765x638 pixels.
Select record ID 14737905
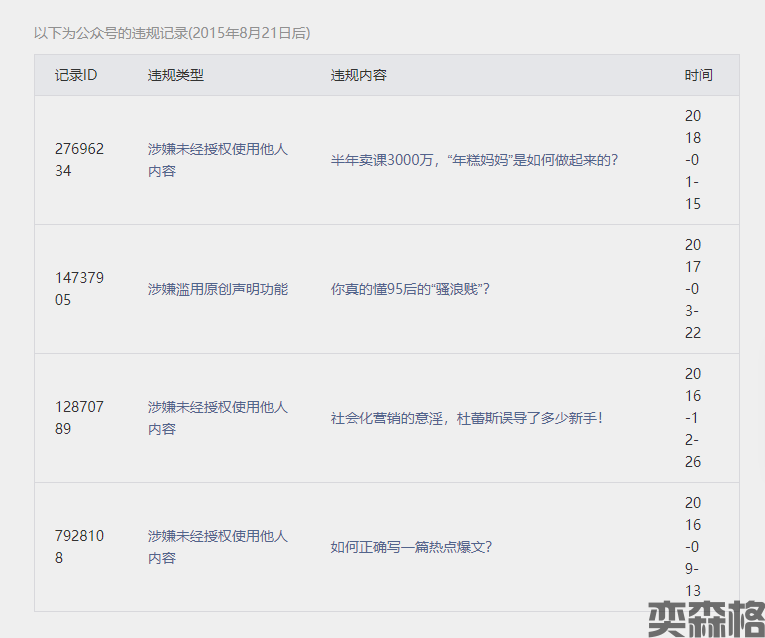tap(79, 289)
